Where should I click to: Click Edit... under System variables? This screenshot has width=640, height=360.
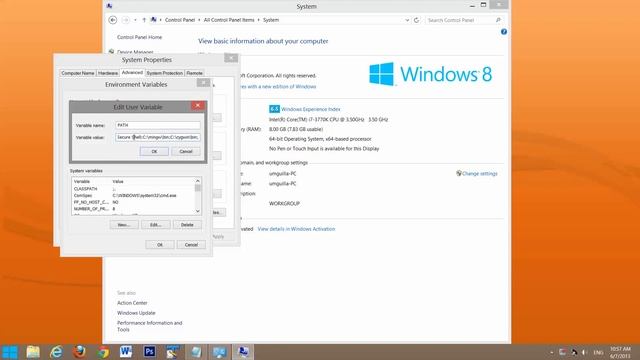tap(156, 225)
